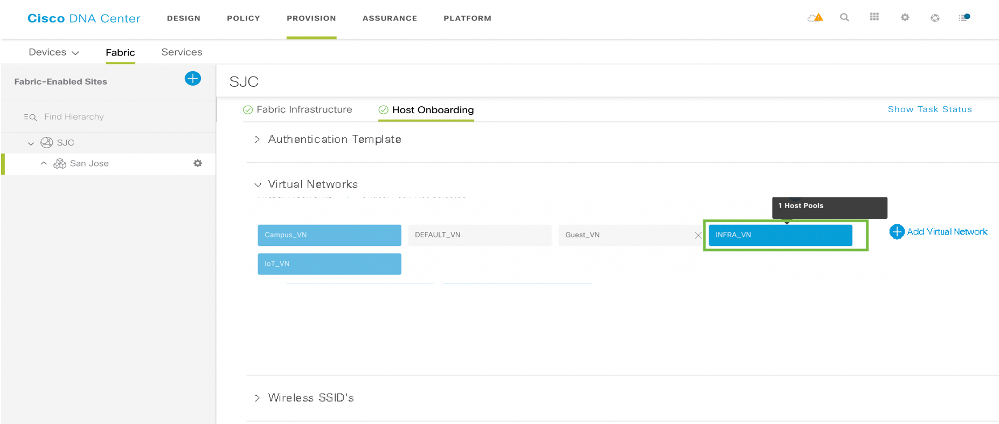This screenshot has height=424, width=999.
Task: Click the gear icon beside San Jose
Action: click(x=198, y=163)
